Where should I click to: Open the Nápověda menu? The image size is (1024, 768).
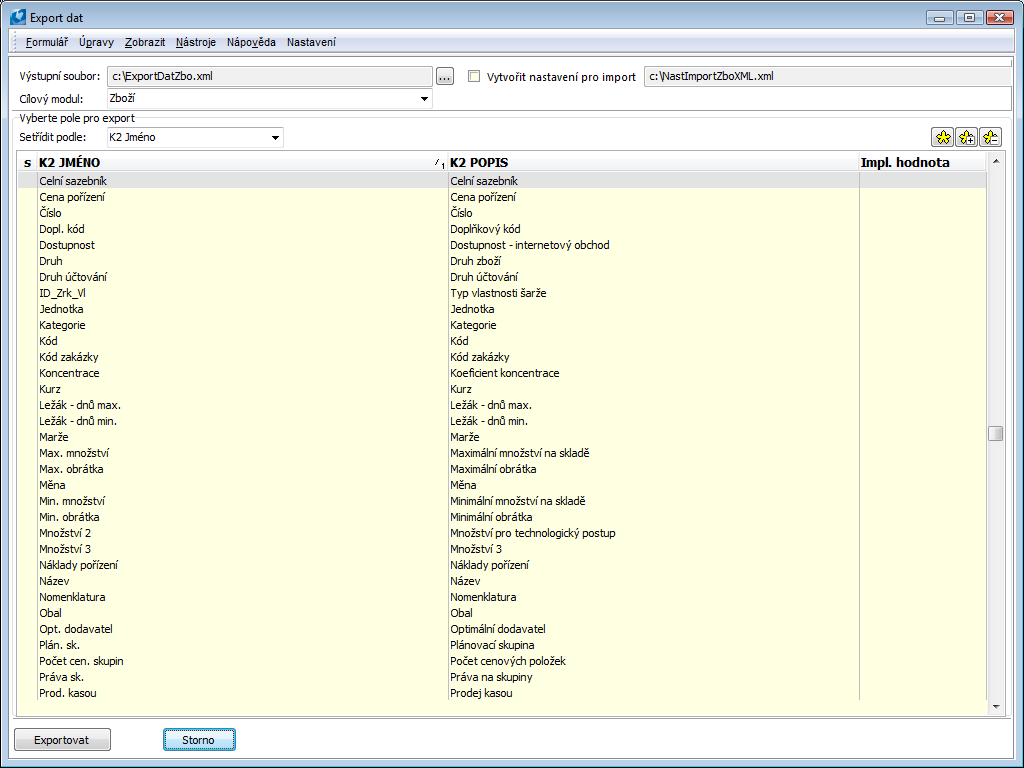click(x=250, y=42)
